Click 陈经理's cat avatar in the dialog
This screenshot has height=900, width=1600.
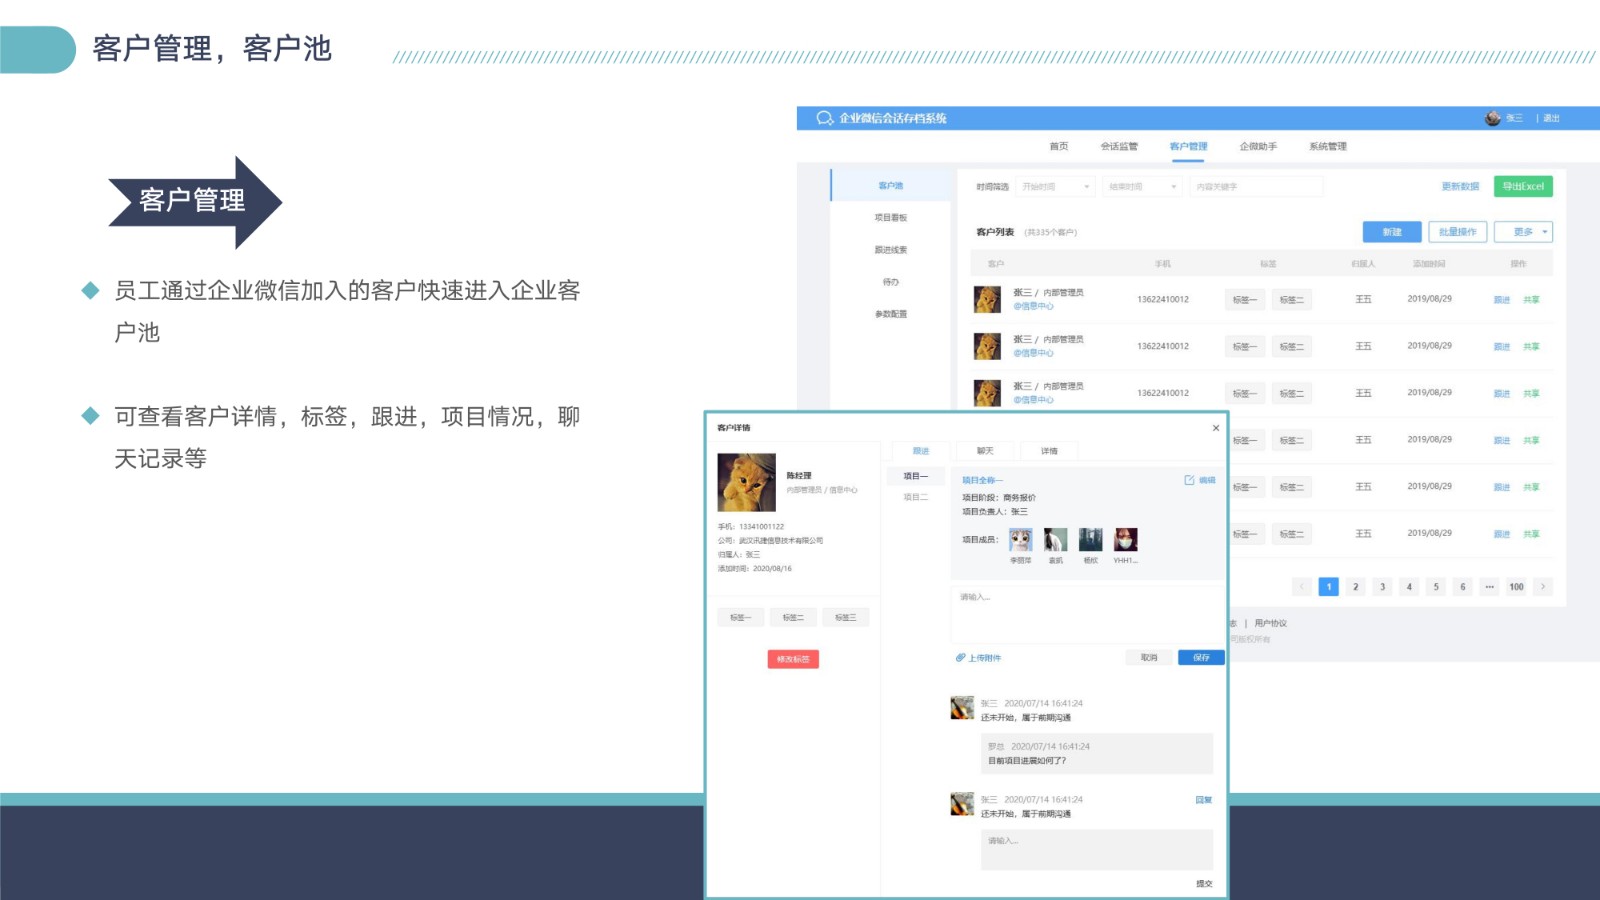pyautogui.click(x=747, y=483)
